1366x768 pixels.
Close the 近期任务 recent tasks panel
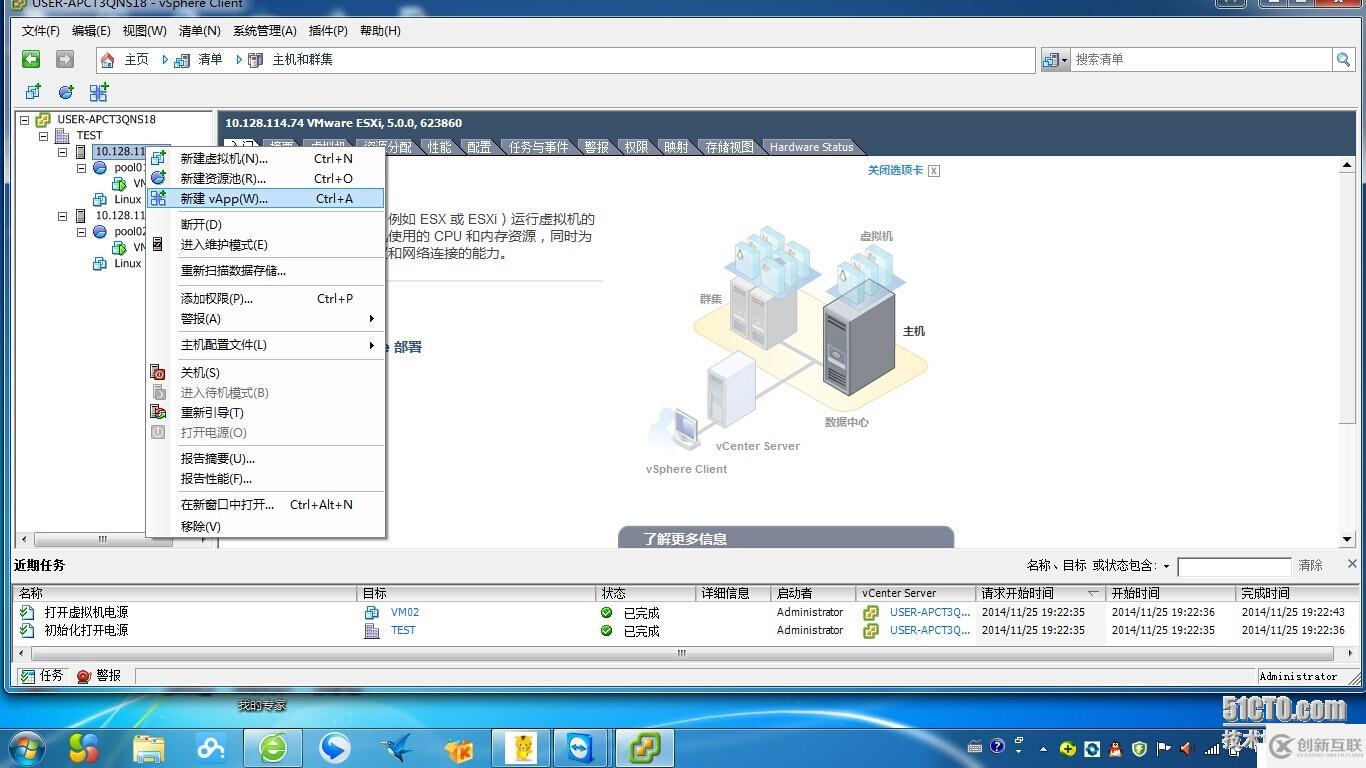click(1352, 564)
